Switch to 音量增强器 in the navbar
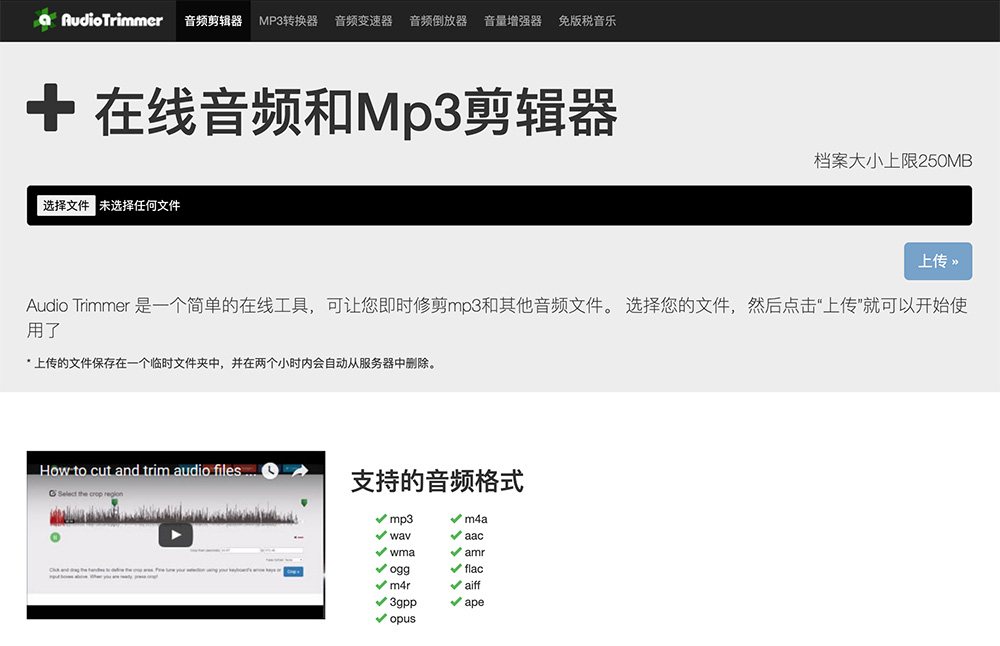1000x646 pixels. (513, 21)
